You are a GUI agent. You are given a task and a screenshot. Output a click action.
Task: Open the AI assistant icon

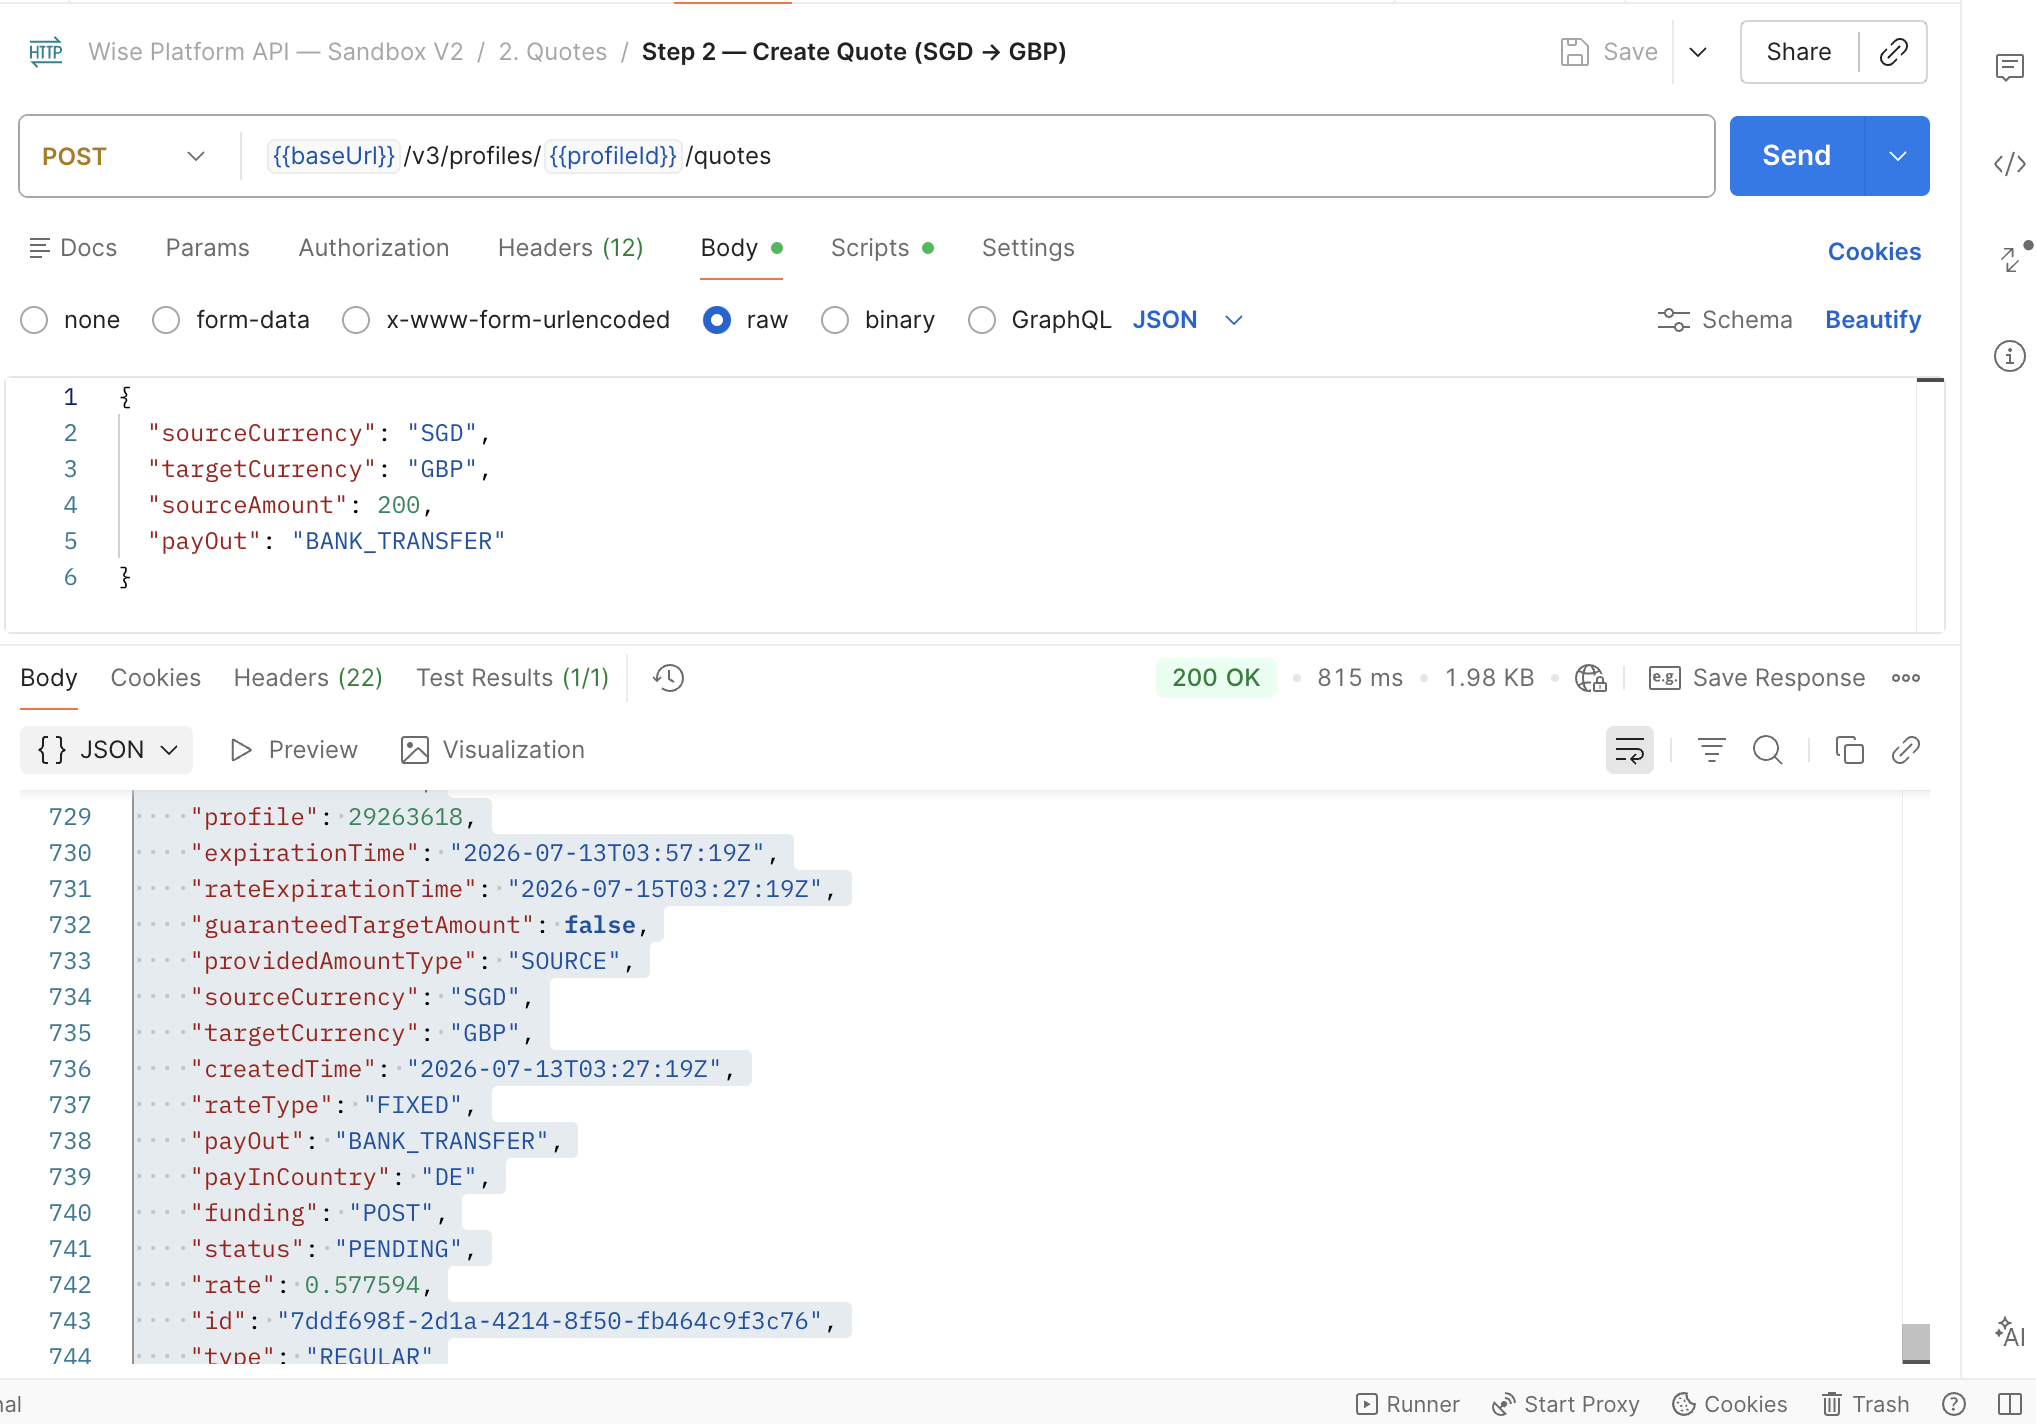2009,1332
